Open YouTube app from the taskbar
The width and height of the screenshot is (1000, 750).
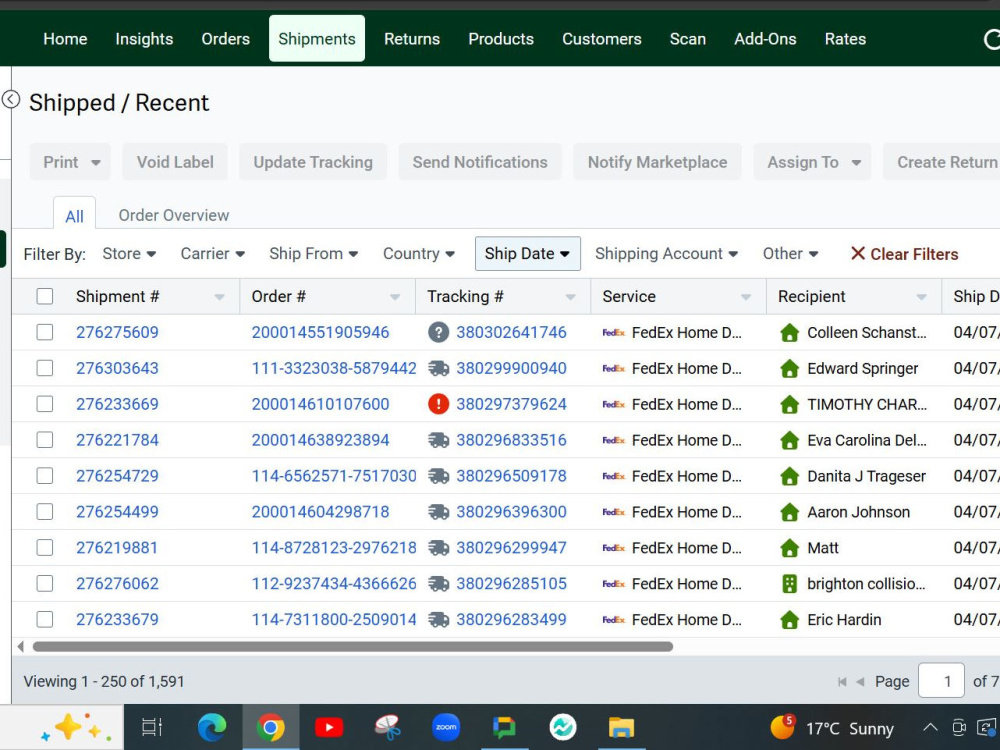[329, 728]
